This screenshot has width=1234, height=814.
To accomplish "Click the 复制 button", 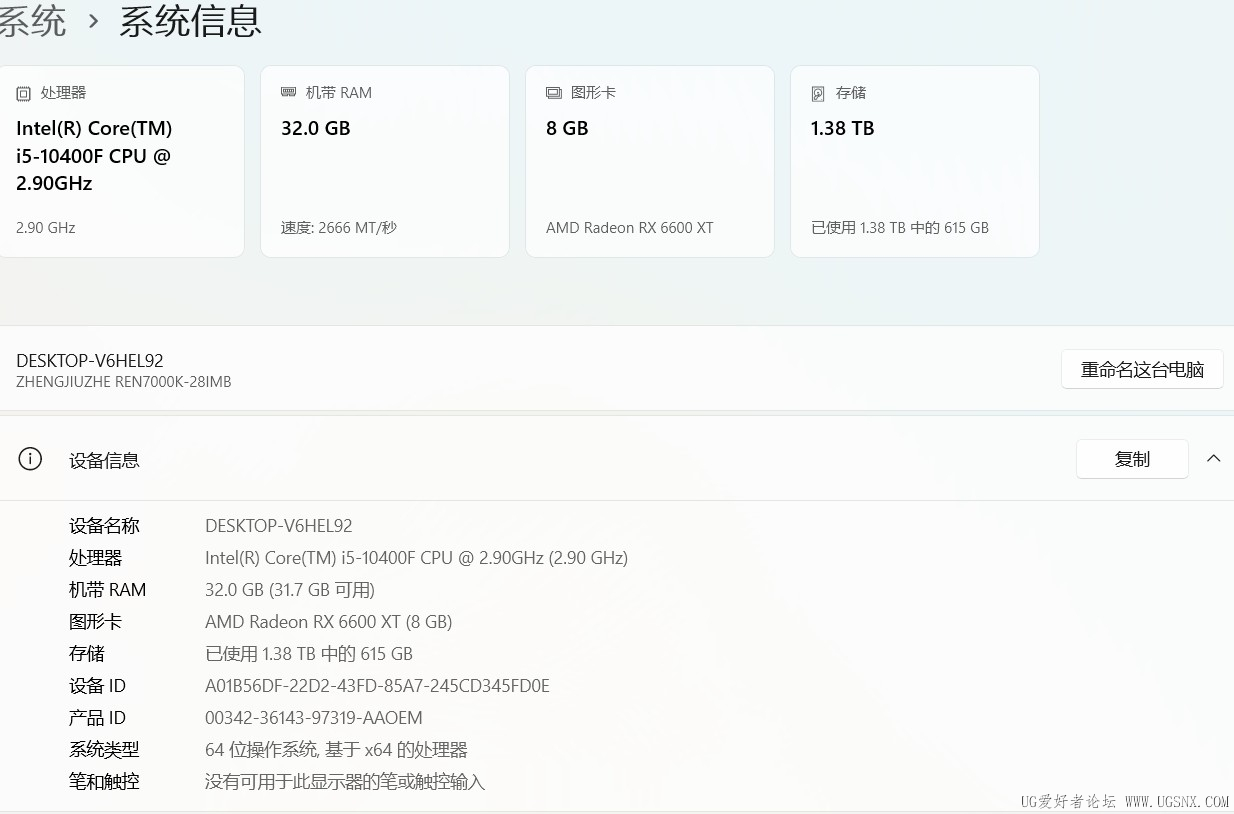I will 1132,459.
